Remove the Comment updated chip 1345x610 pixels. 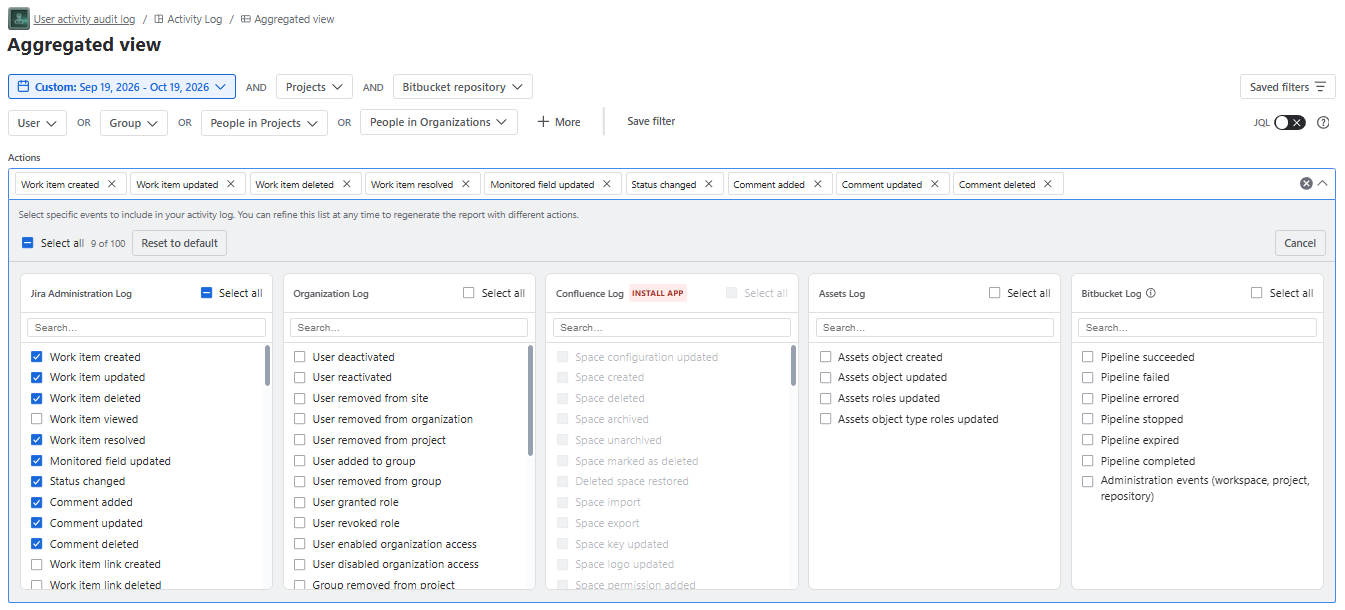[934, 184]
